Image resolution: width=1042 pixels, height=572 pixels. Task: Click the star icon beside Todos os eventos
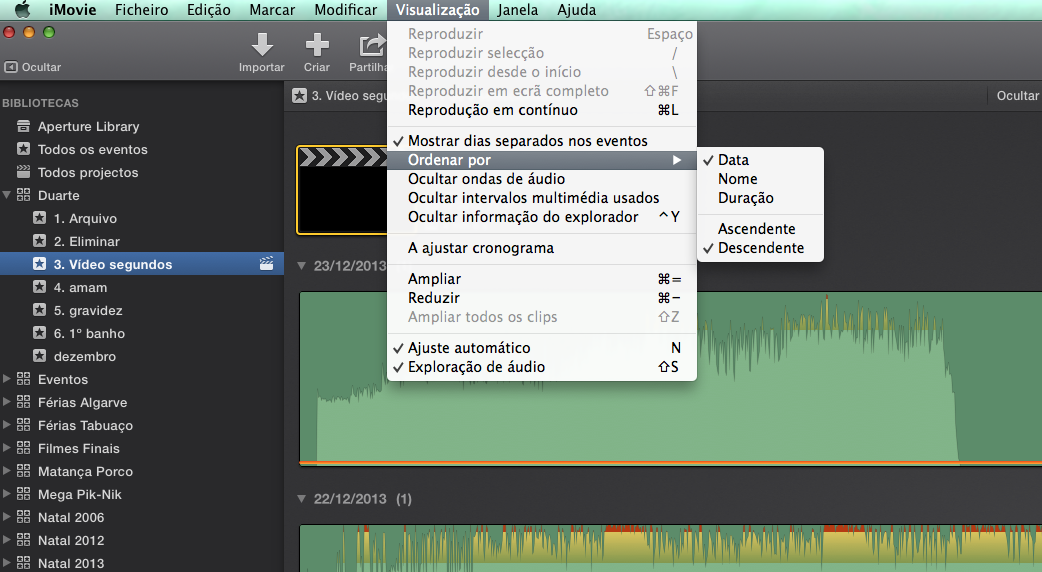pyautogui.click(x=23, y=149)
